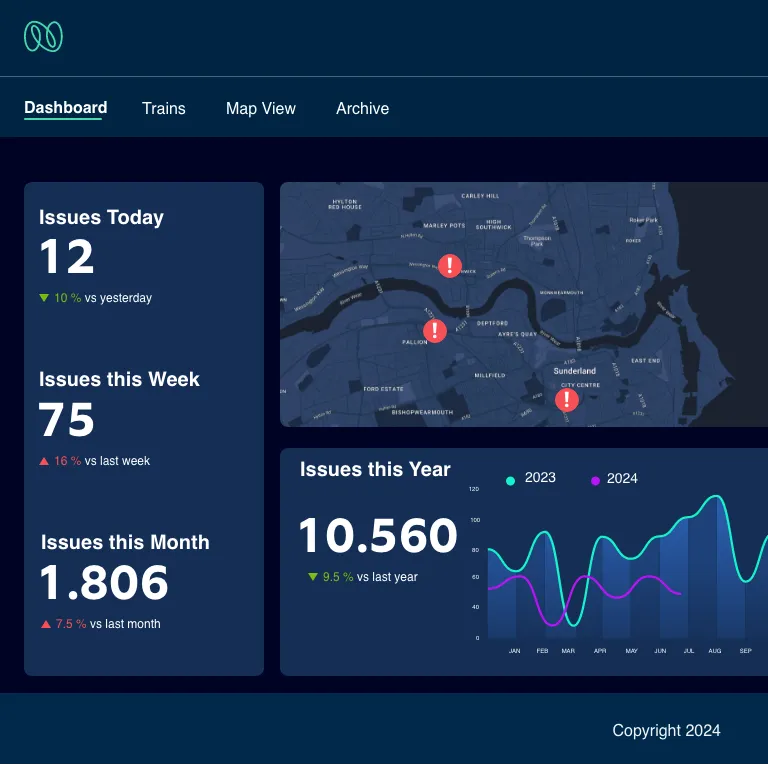Select the Issues this Week value 75
Viewport: 768px width, 768px height.
tap(67, 421)
